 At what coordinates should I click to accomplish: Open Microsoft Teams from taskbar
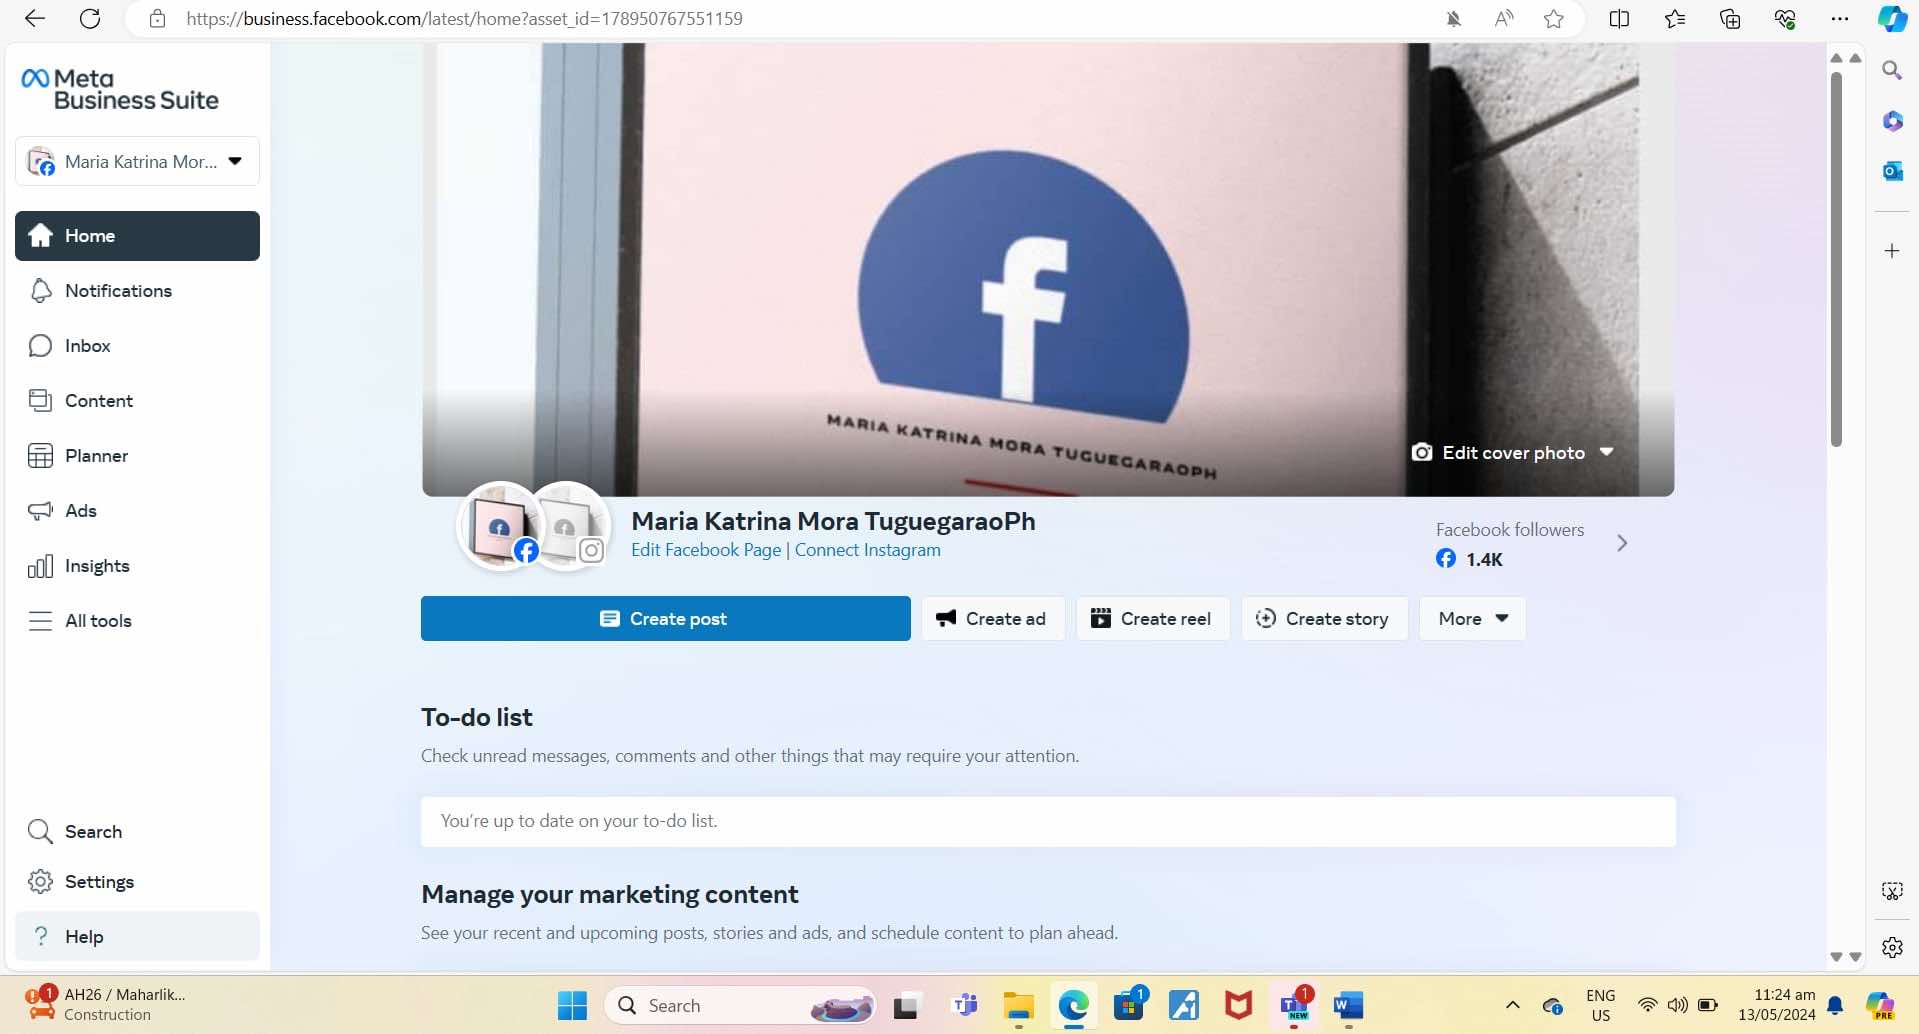click(x=965, y=1006)
